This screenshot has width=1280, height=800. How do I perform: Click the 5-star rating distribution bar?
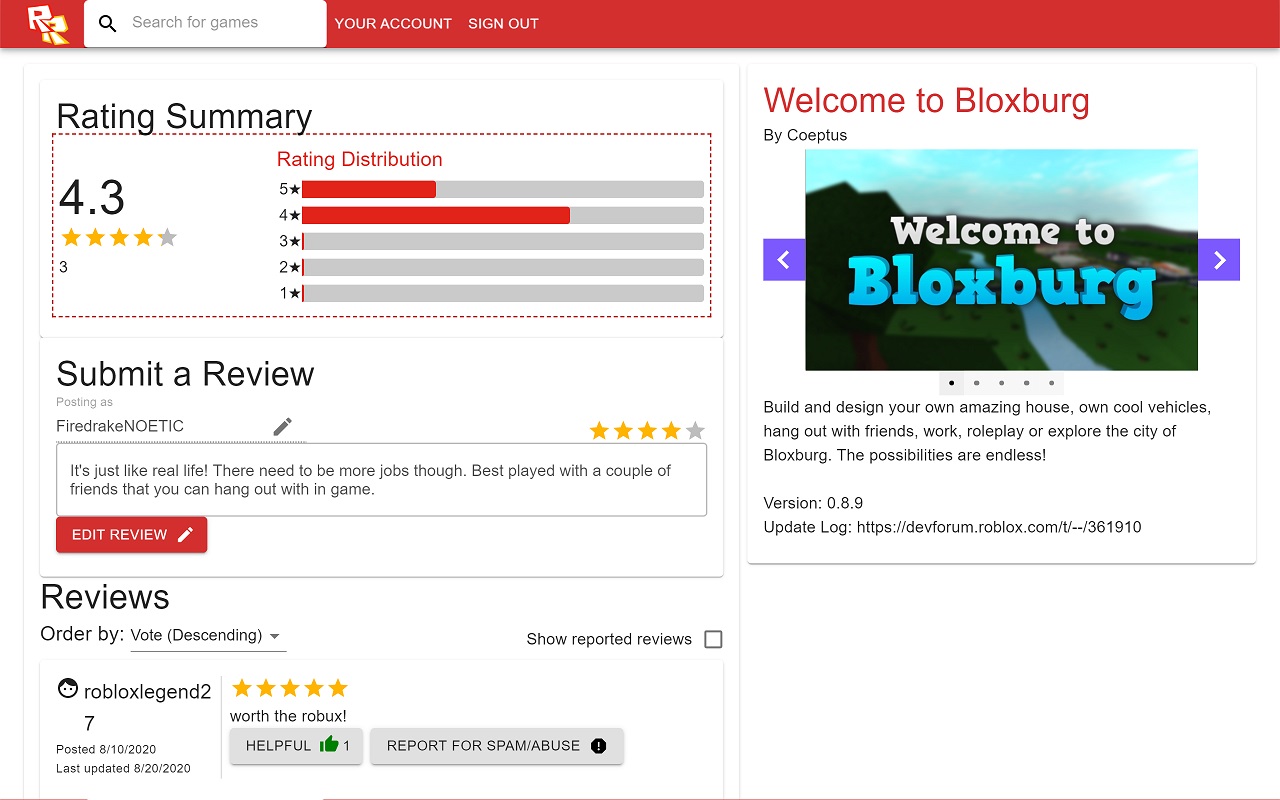click(x=503, y=189)
